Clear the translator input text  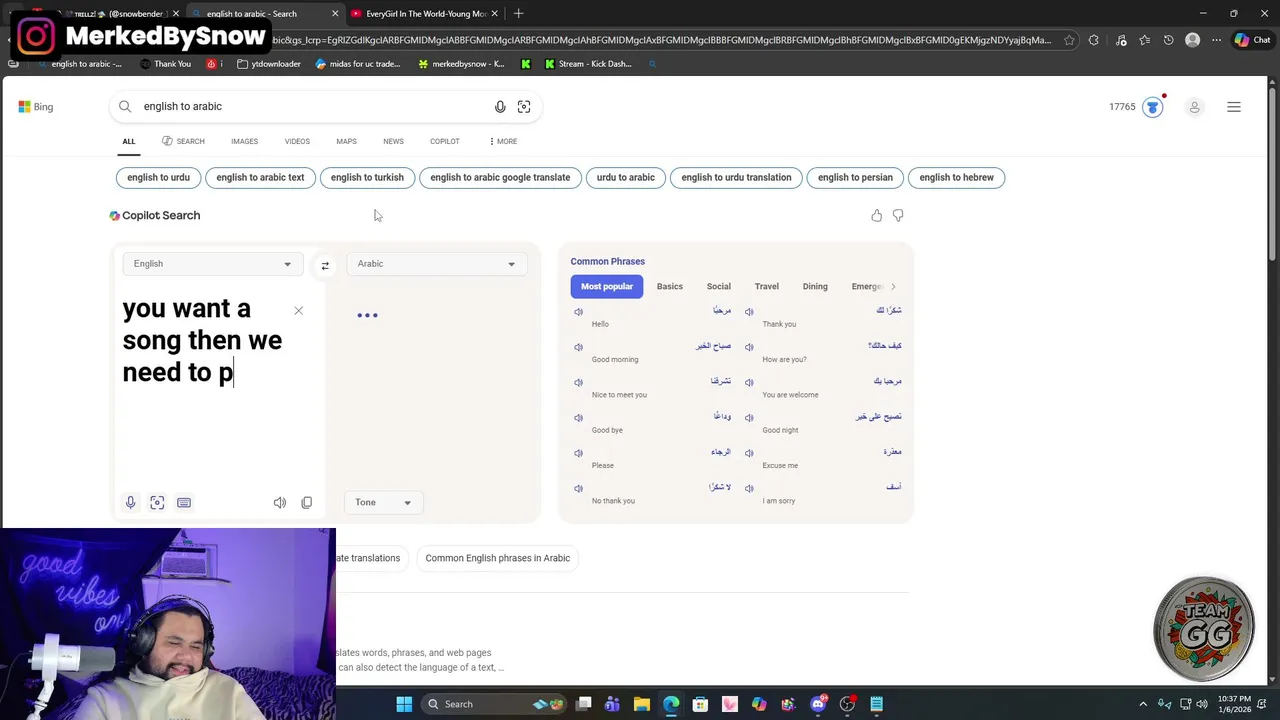pyautogui.click(x=298, y=310)
